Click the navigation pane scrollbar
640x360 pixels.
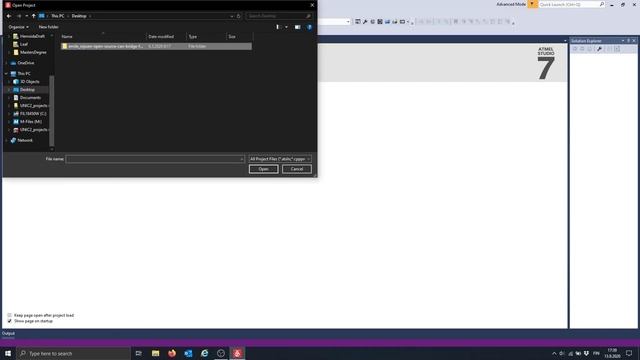(52, 110)
